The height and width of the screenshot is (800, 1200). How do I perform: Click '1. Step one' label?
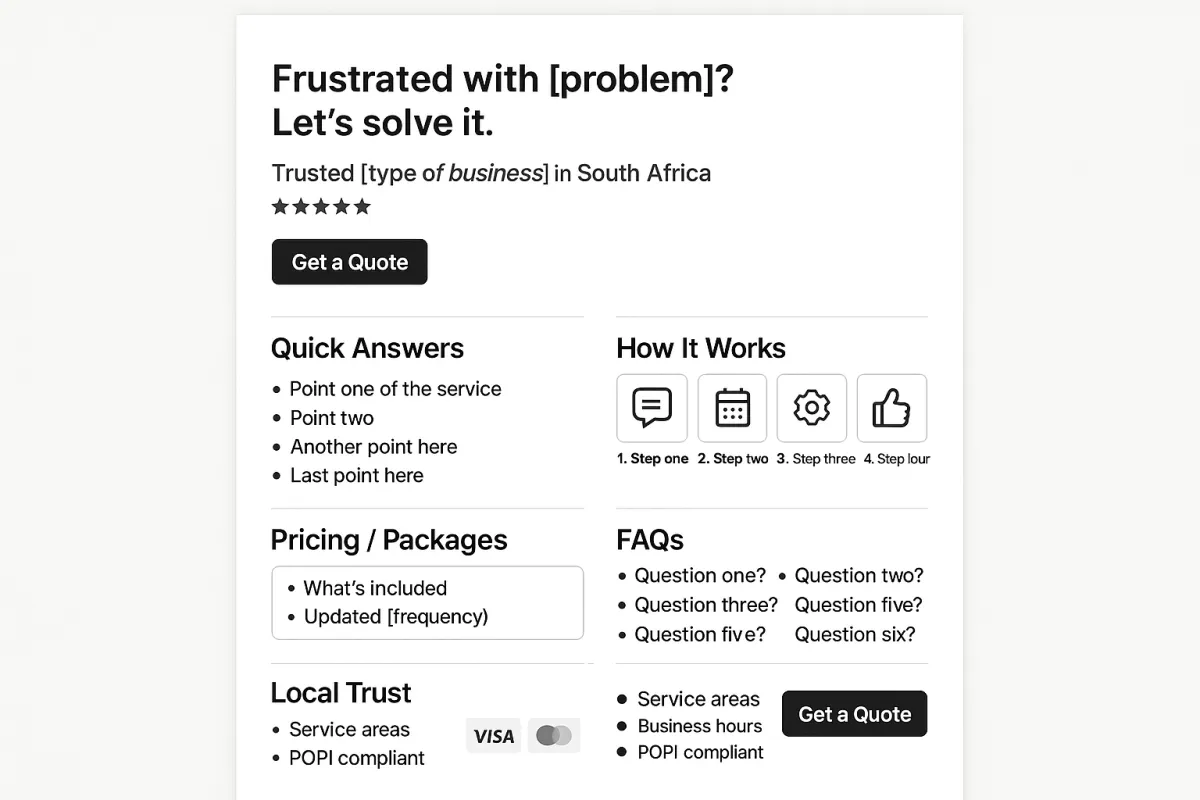pos(652,459)
